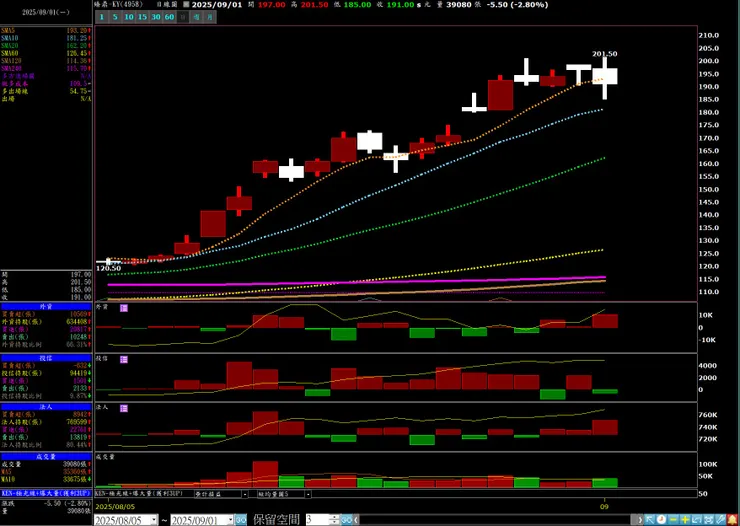740x526 pixels.
Task: Click the SMA240 indicator label
Action: point(11,68)
